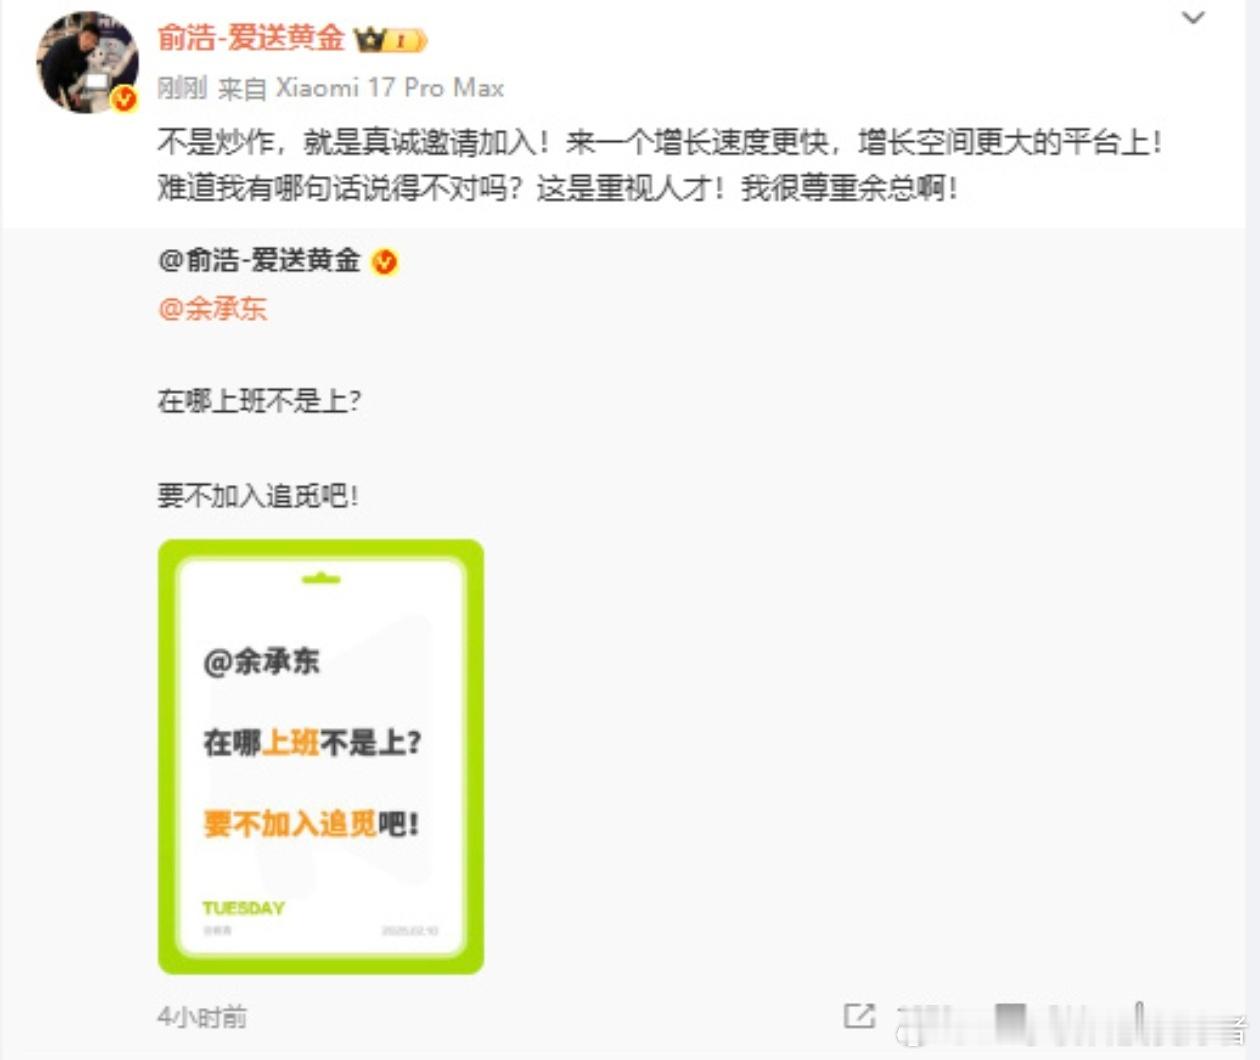This screenshot has width=1260, height=1060.
Task: Open username 俞浩-爱送黄金 at top
Action: pyautogui.click(x=251, y=38)
